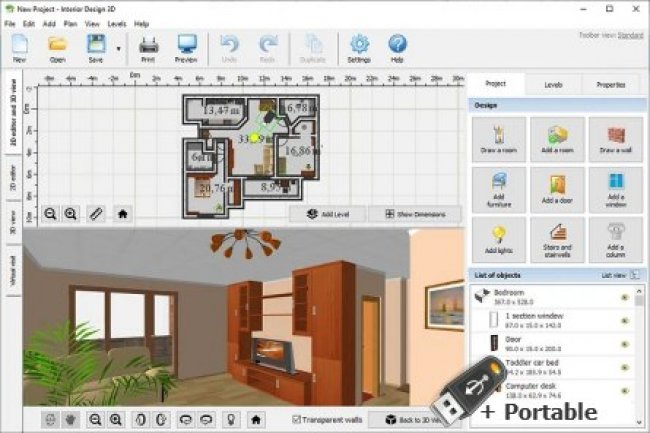Open the File menu
The width and height of the screenshot is (650, 433).
(x=10, y=24)
